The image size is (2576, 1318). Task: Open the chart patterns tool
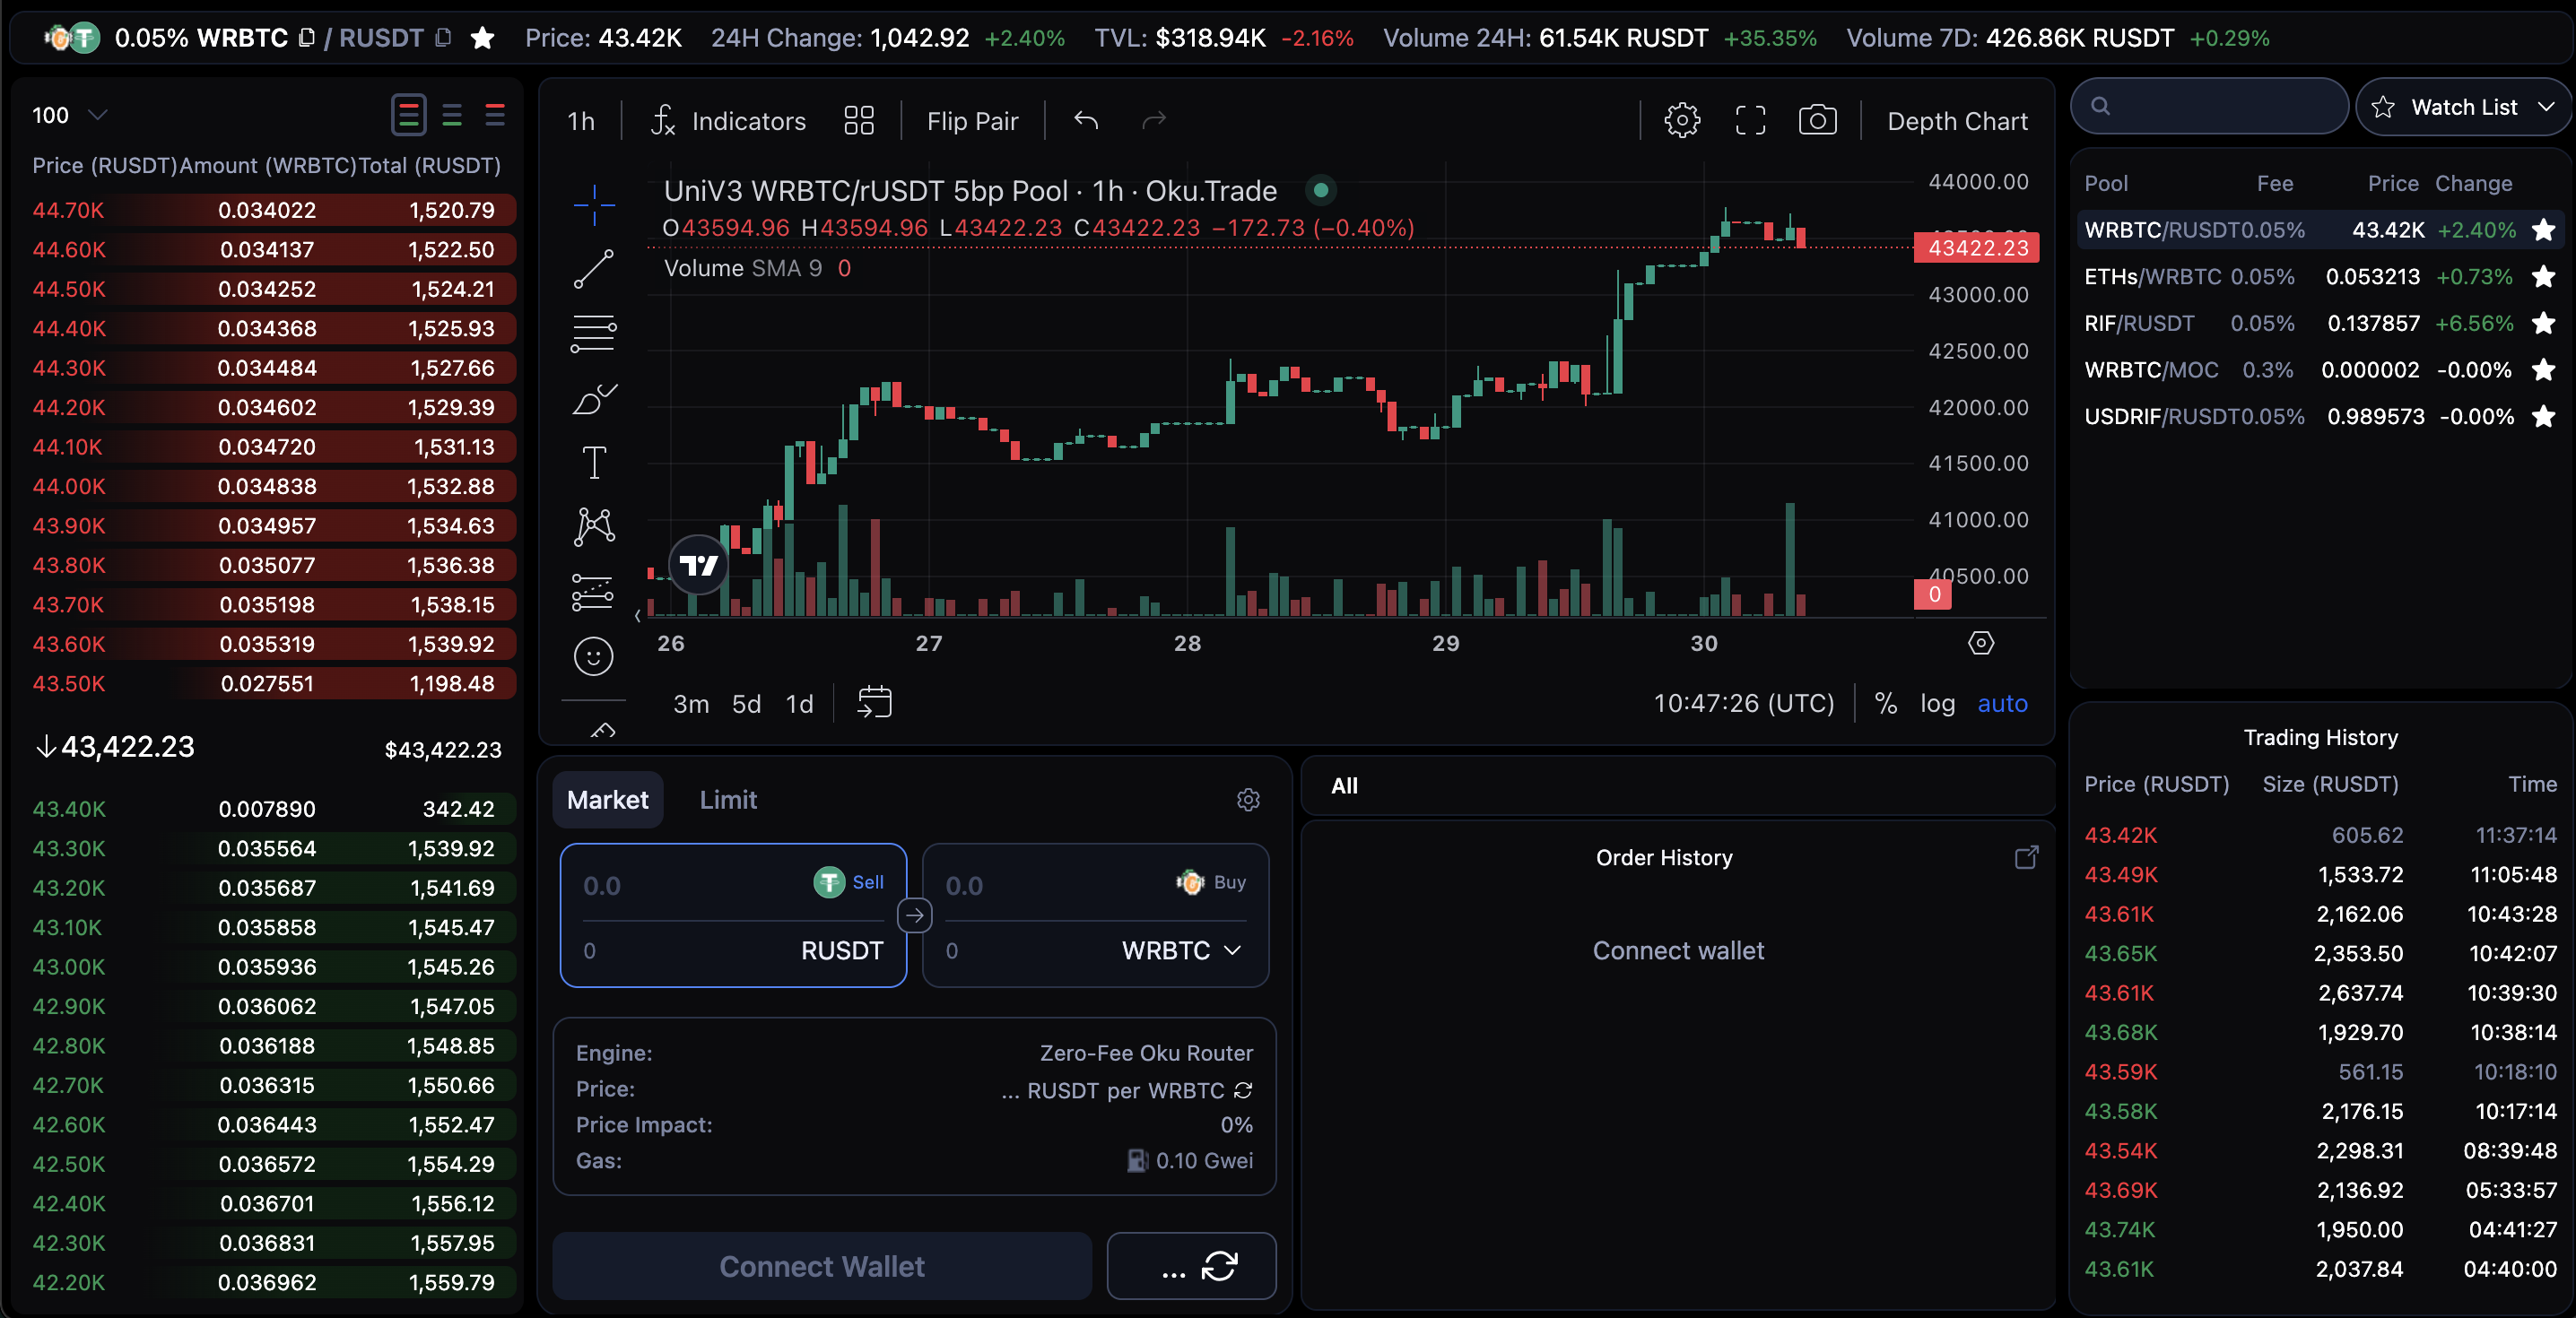[594, 526]
